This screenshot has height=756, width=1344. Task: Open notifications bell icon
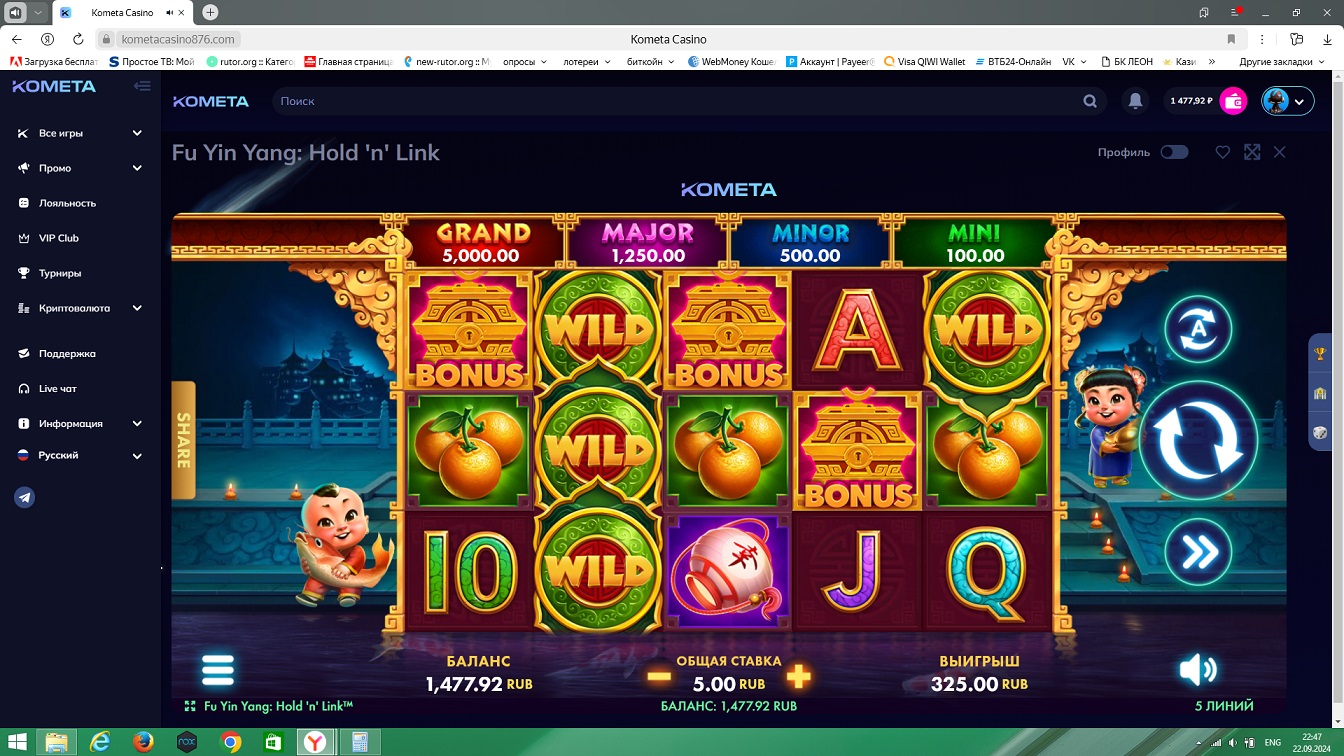(x=1135, y=101)
